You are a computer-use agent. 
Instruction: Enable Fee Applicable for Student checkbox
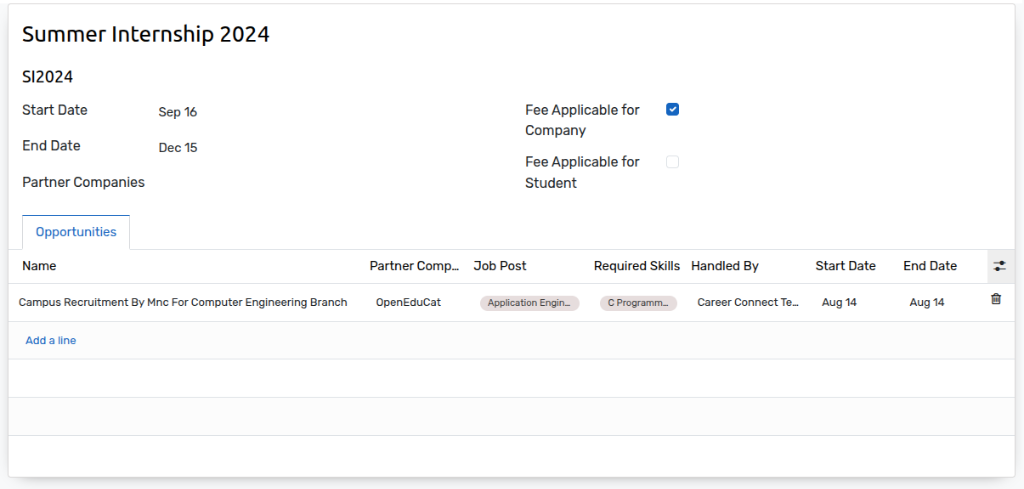(x=672, y=162)
